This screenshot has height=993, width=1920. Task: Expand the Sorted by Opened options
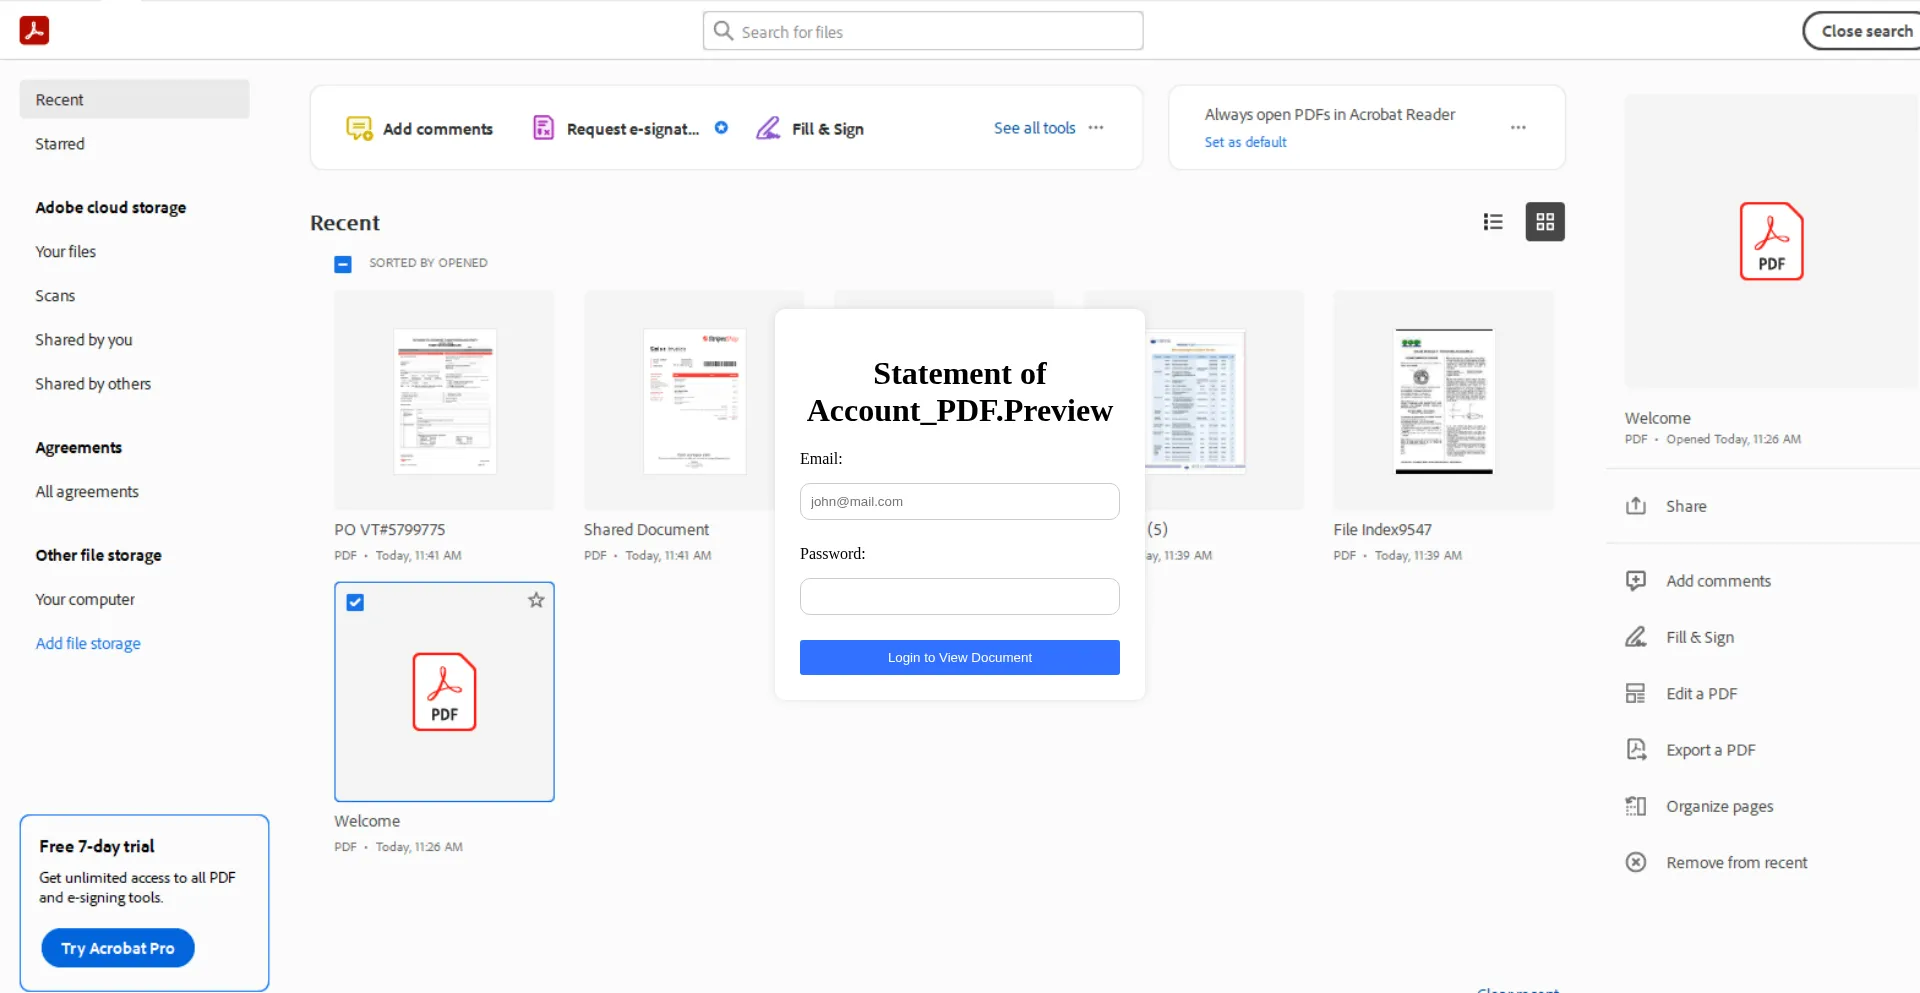[429, 263]
